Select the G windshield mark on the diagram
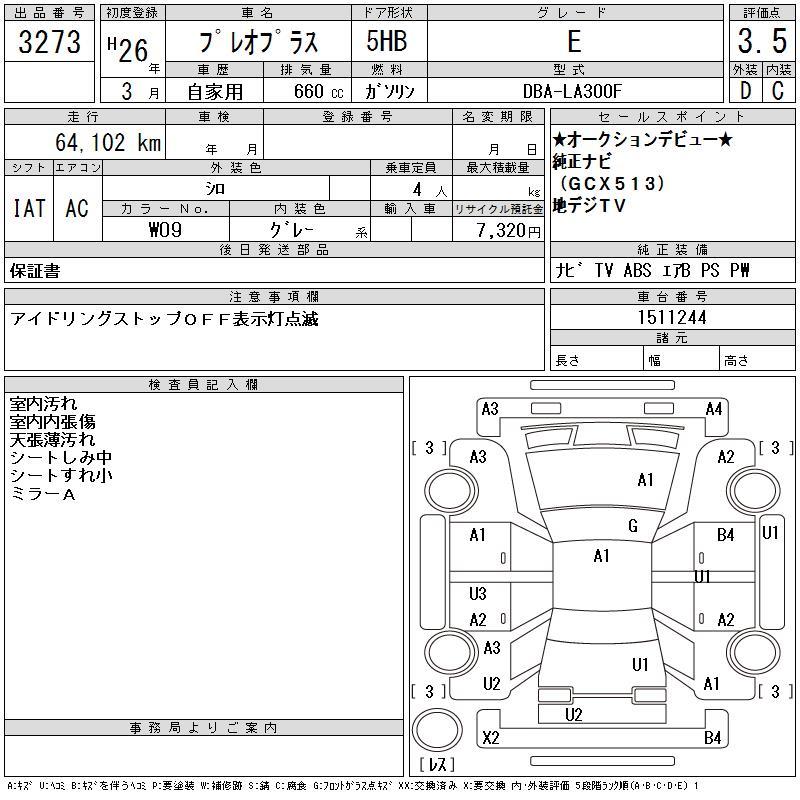This screenshot has height=800, width=800. [633, 526]
